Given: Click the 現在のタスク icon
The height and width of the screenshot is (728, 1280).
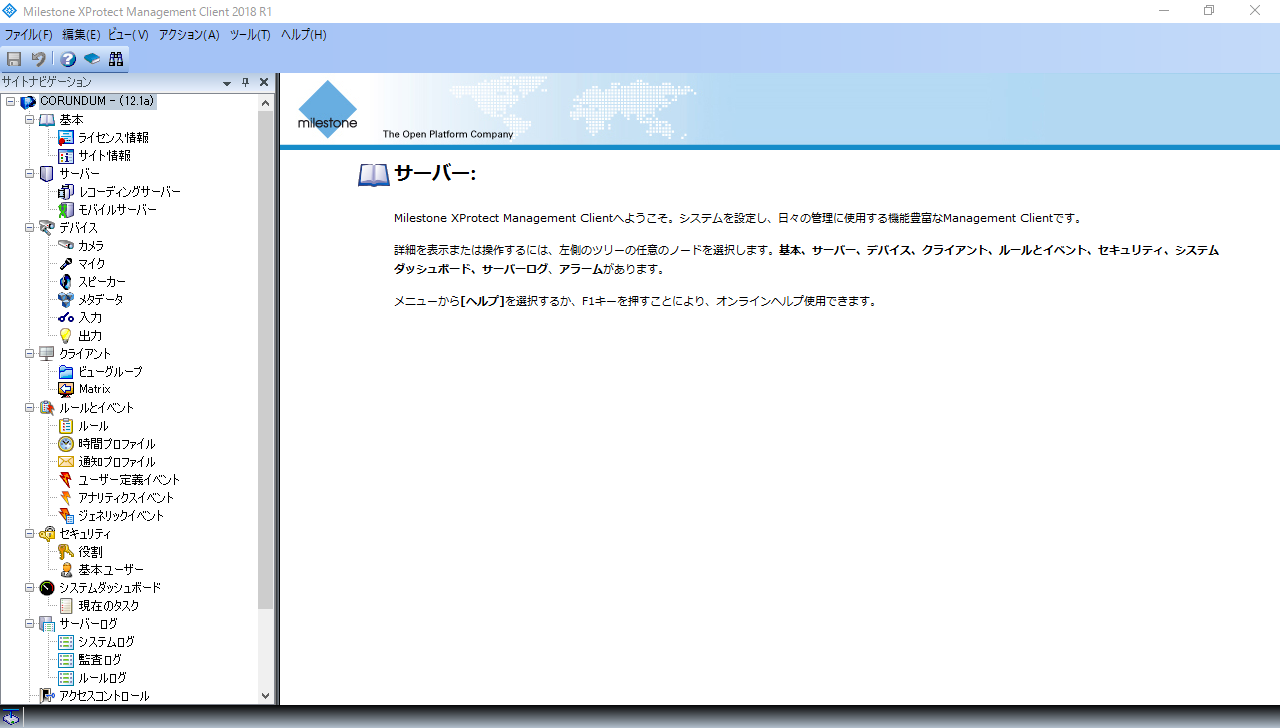Looking at the screenshot, I should [x=66, y=606].
